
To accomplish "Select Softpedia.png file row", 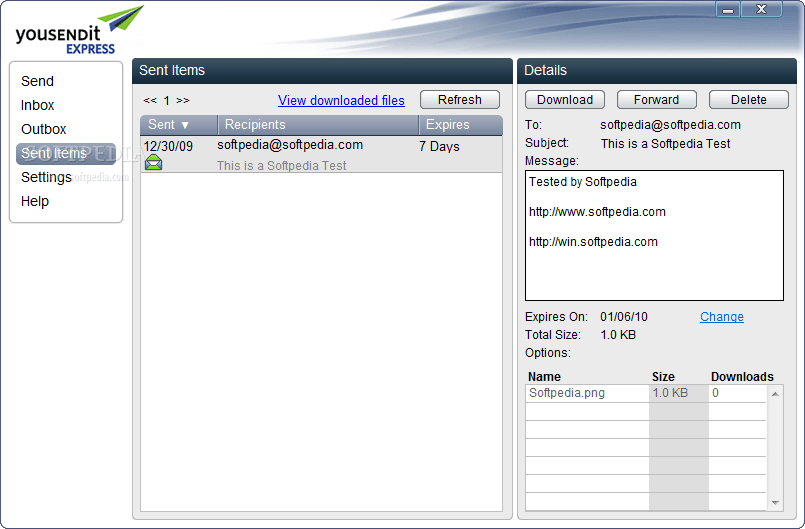I will click(646, 393).
